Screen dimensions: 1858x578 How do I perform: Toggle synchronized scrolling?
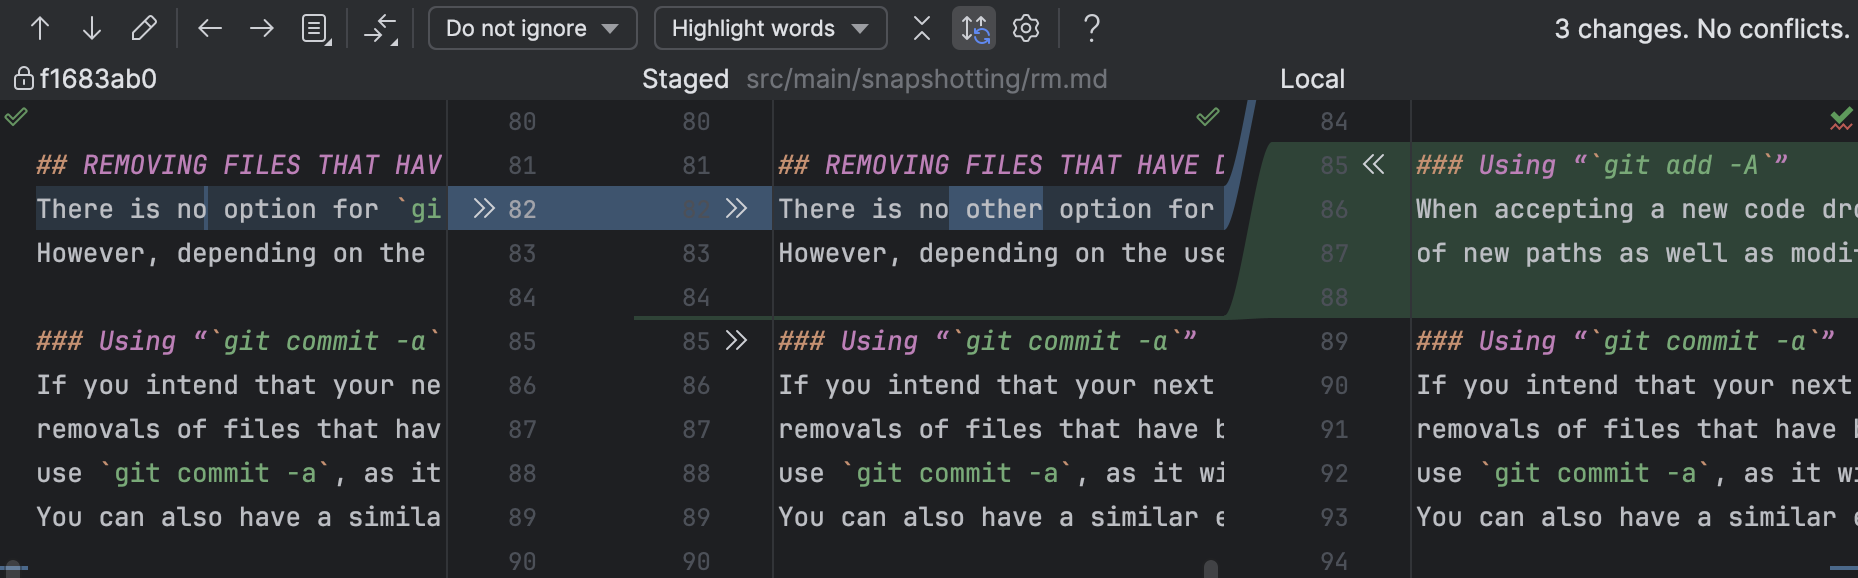tap(973, 28)
